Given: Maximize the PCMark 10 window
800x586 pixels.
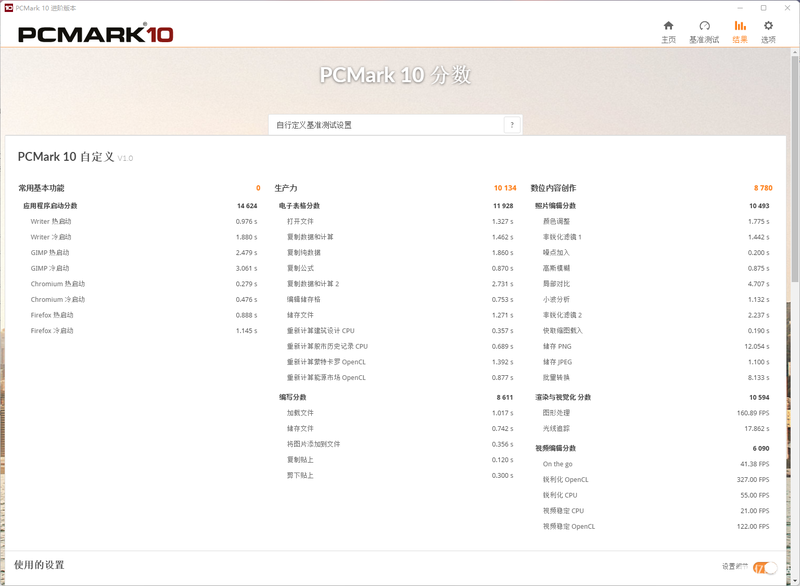Looking at the screenshot, I should coord(764,8).
